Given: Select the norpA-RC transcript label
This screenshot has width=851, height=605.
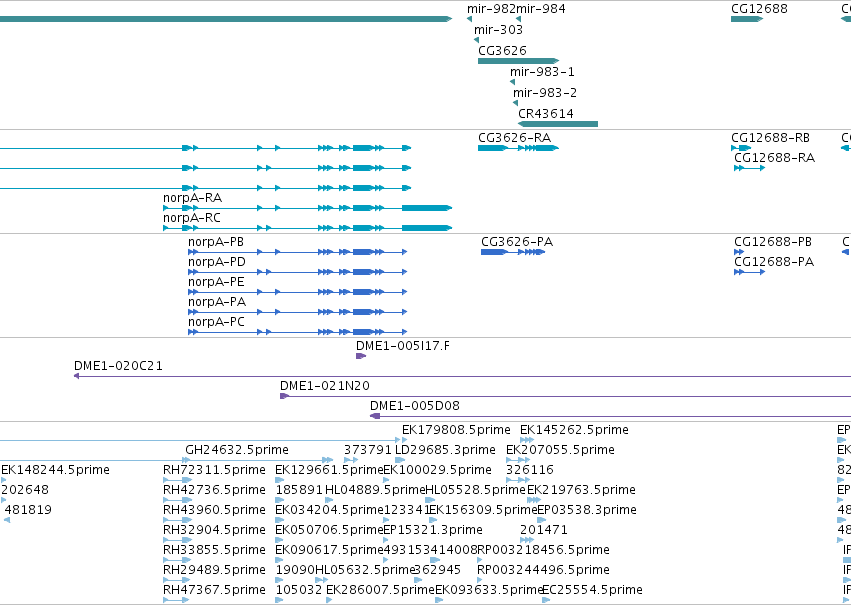Looking at the screenshot, I should pos(192,218).
